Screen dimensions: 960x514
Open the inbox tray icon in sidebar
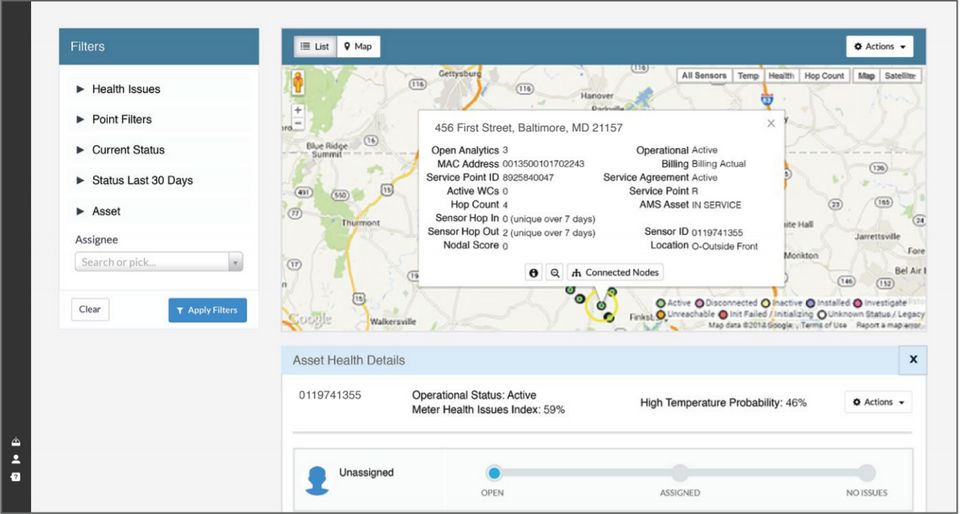point(16,442)
